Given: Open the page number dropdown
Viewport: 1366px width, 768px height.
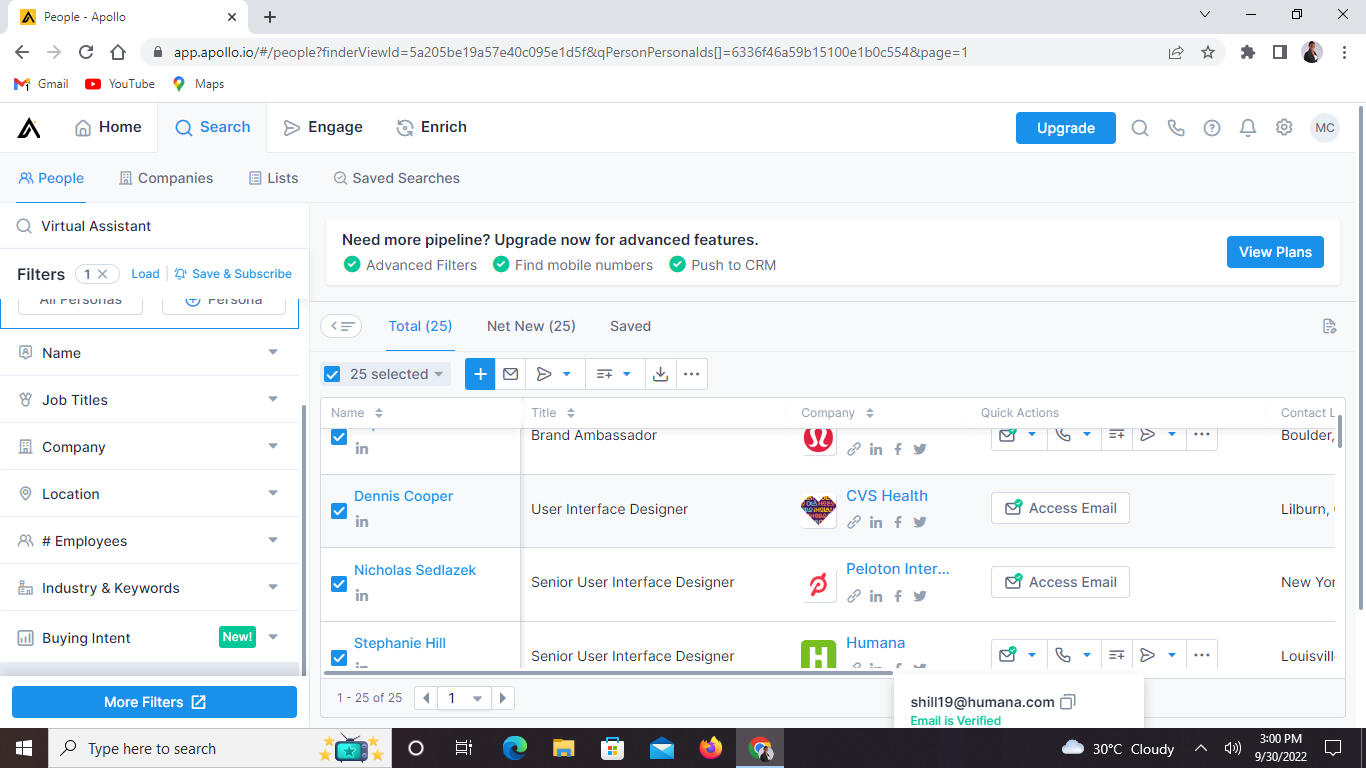Looking at the screenshot, I should (x=465, y=698).
